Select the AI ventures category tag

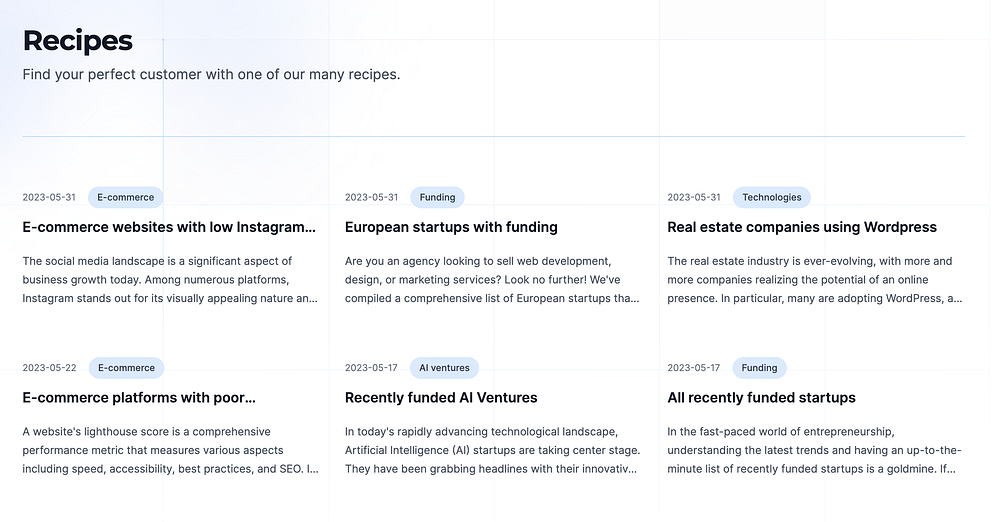pos(444,368)
